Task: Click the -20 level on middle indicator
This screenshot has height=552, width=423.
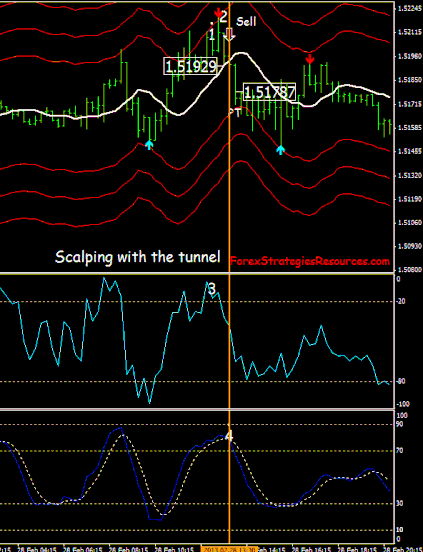Action: [401, 301]
